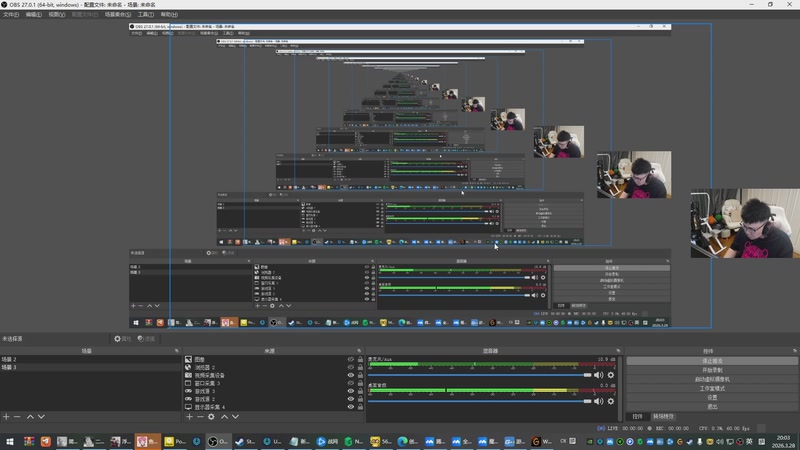Open the 工具(T) menu
Screen dimensions: 800x450
145,15
